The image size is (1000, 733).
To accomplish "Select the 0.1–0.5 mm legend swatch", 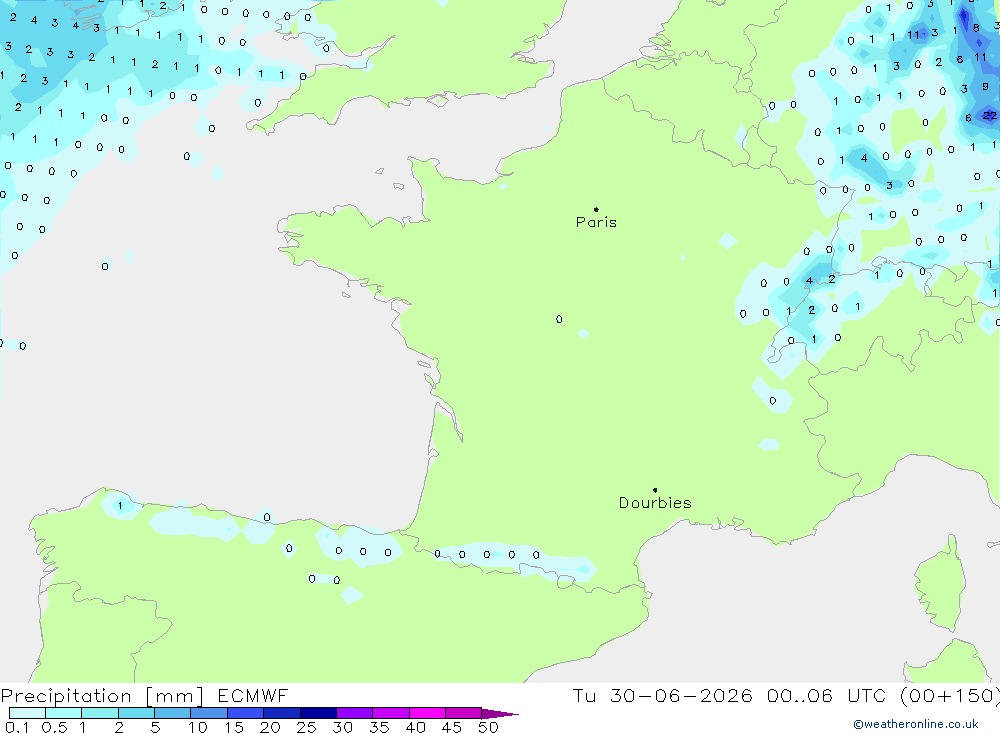I will click(27, 713).
